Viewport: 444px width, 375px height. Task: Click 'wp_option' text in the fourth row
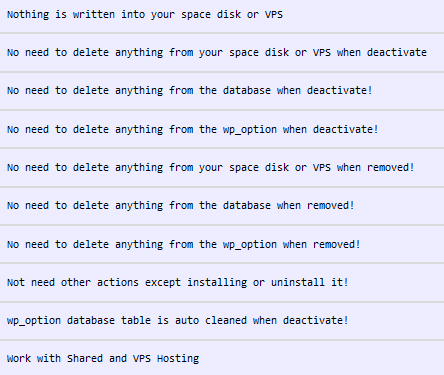click(x=250, y=130)
